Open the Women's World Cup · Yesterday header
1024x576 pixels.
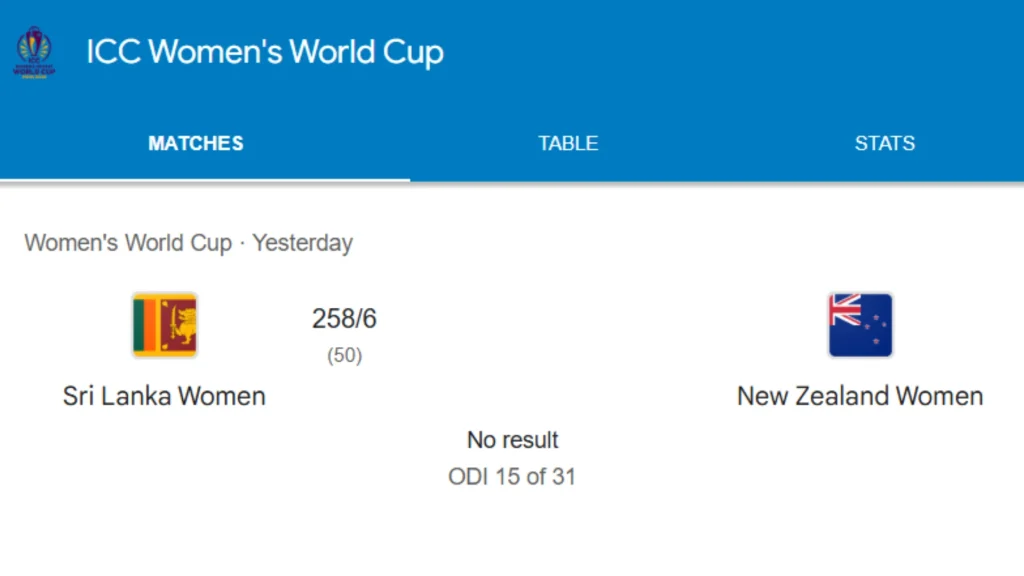[188, 242]
